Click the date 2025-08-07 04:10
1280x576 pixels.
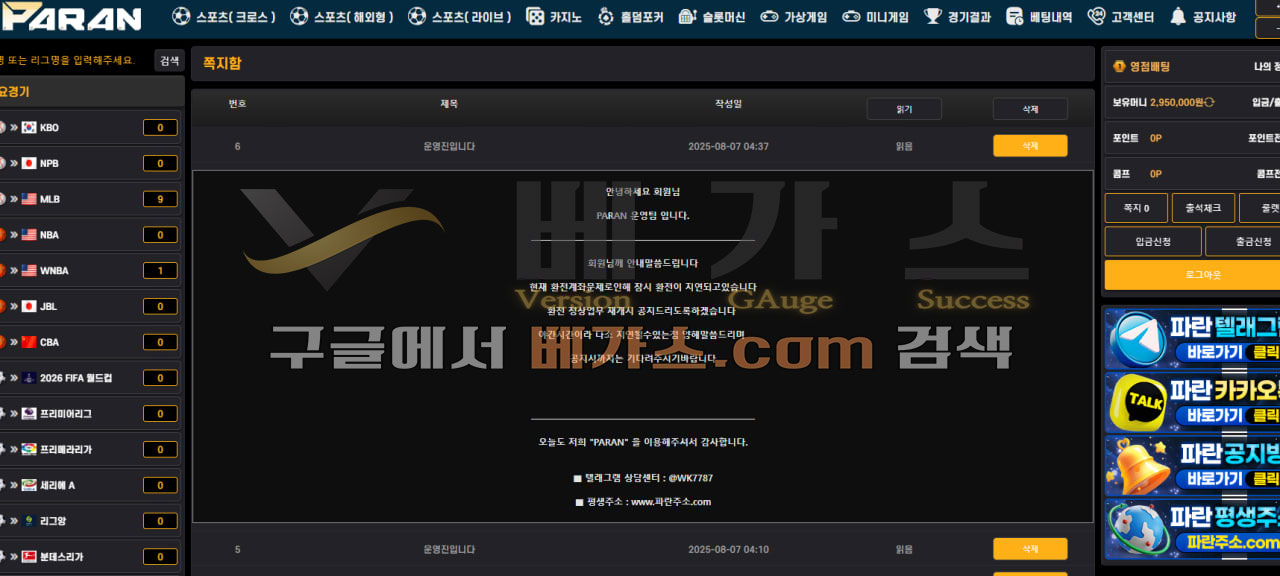(x=728, y=549)
